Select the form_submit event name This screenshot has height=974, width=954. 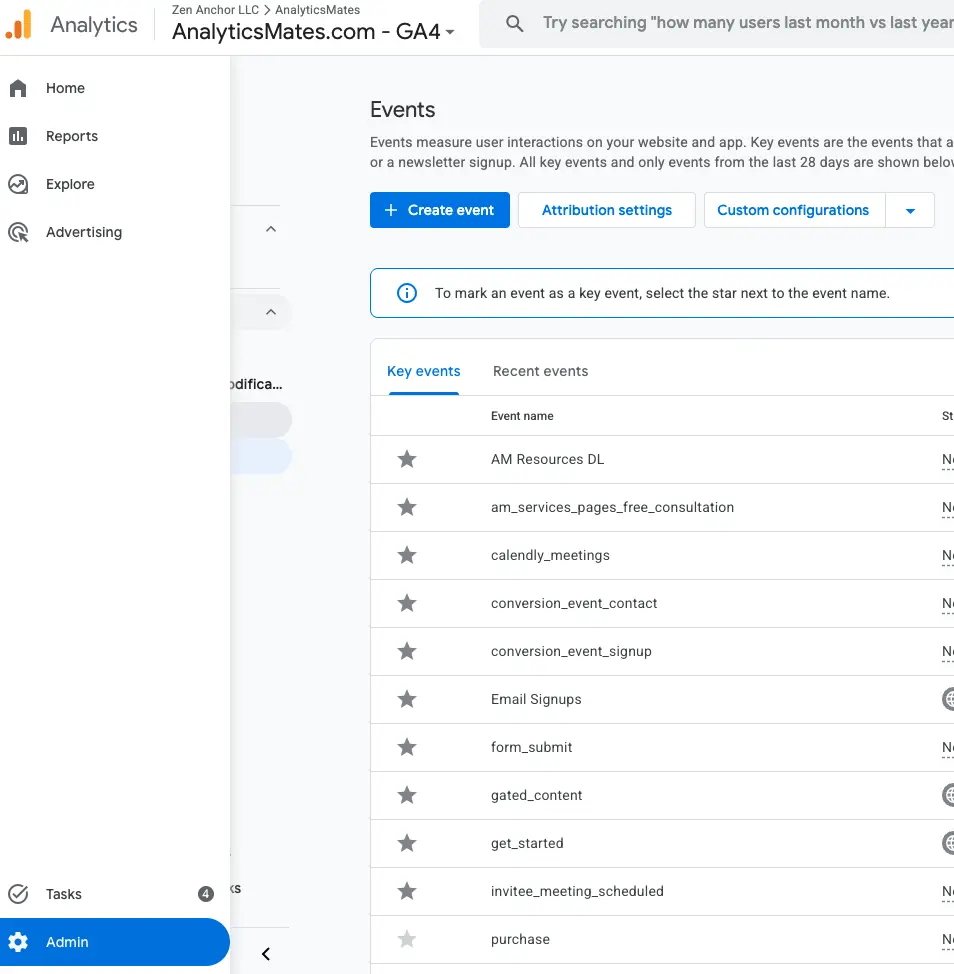(x=531, y=747)
